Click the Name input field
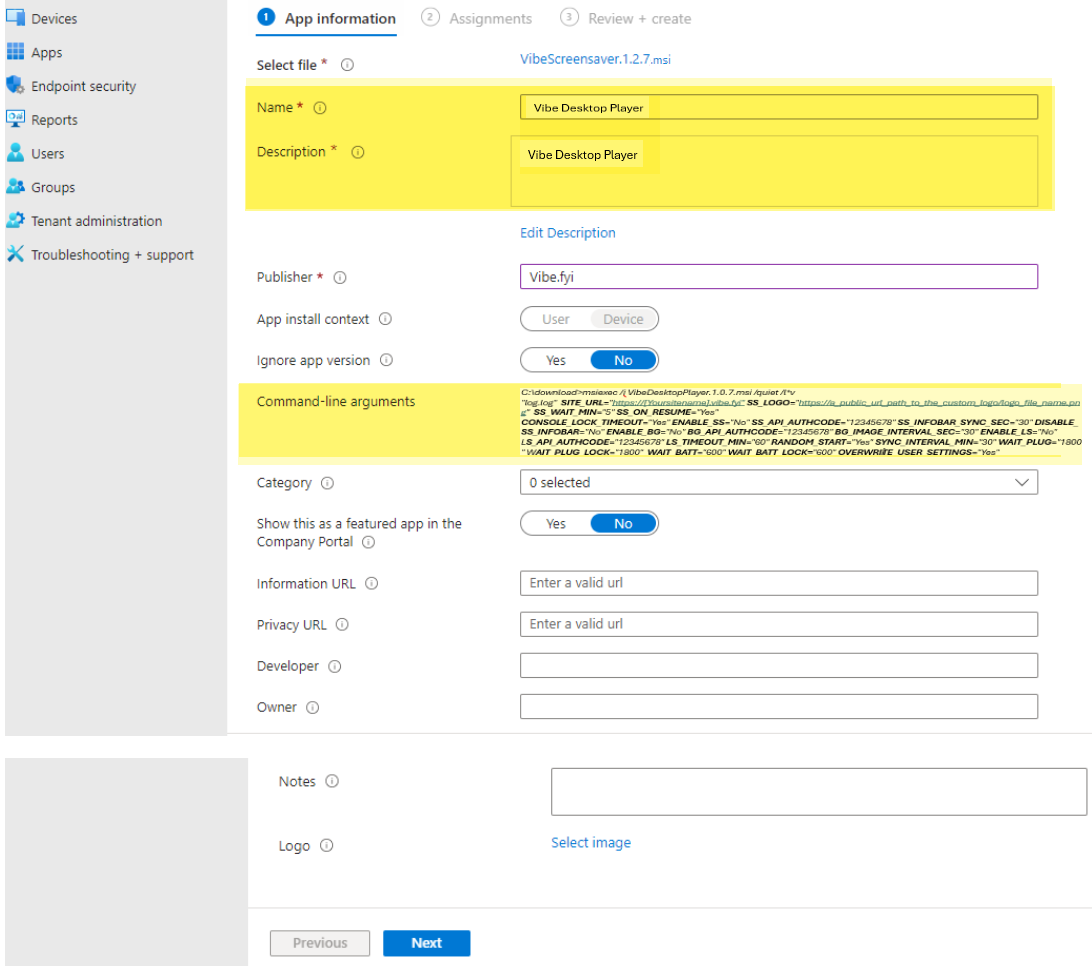Image resolution: width=1092 pixels, height=966 pixels. [x=779, y=107]
